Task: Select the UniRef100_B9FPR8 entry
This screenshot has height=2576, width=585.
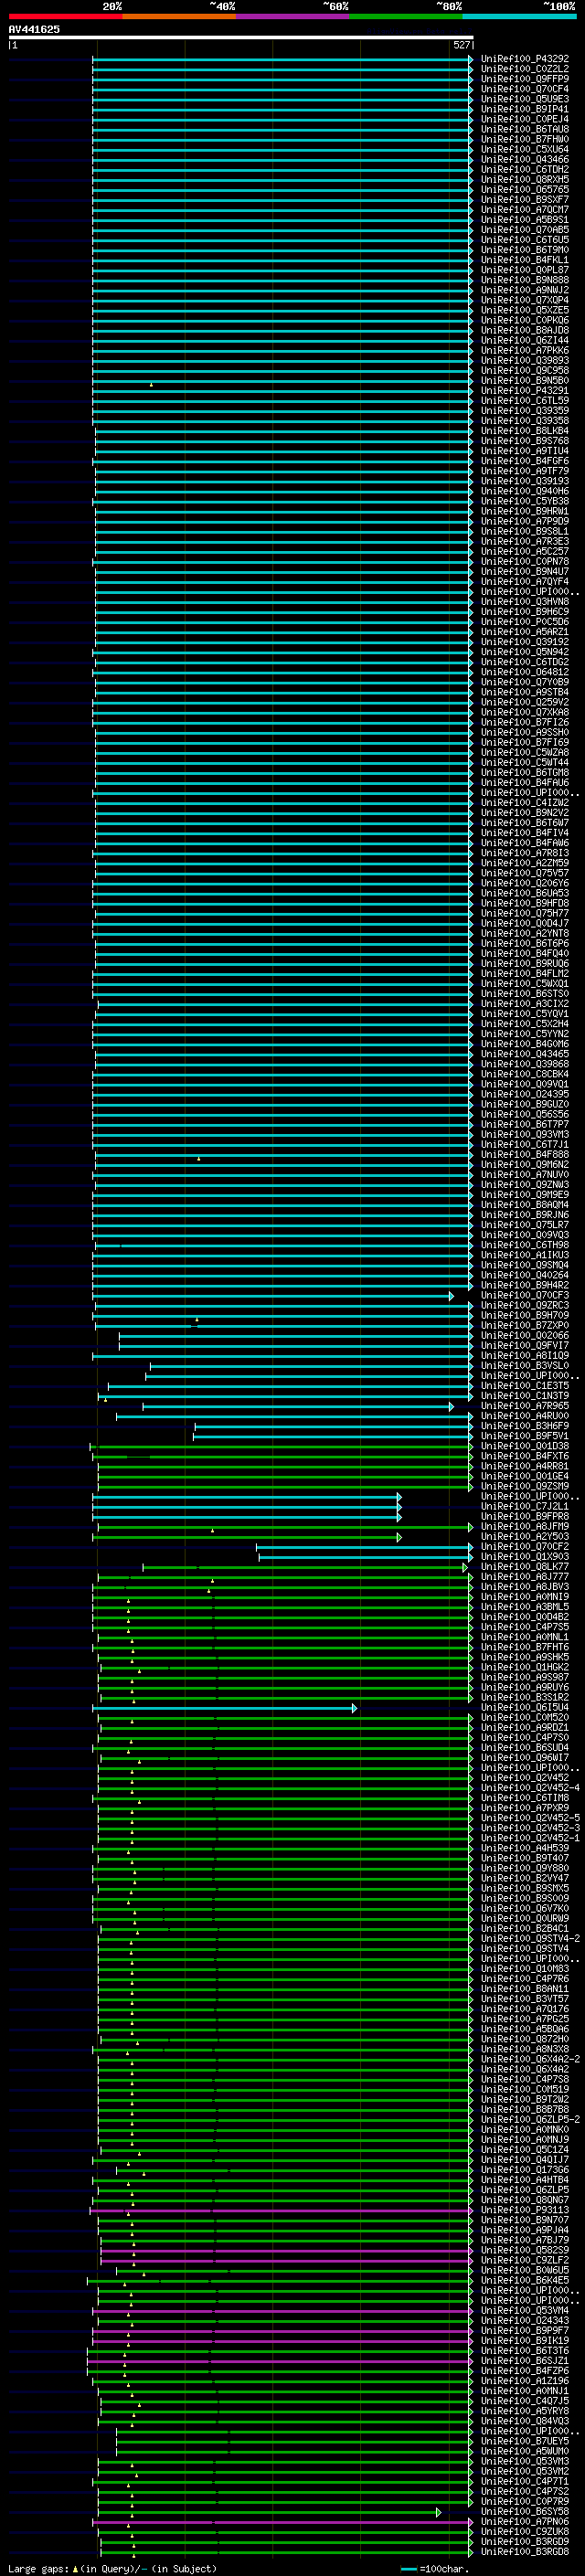Action: pos(524,1517)
